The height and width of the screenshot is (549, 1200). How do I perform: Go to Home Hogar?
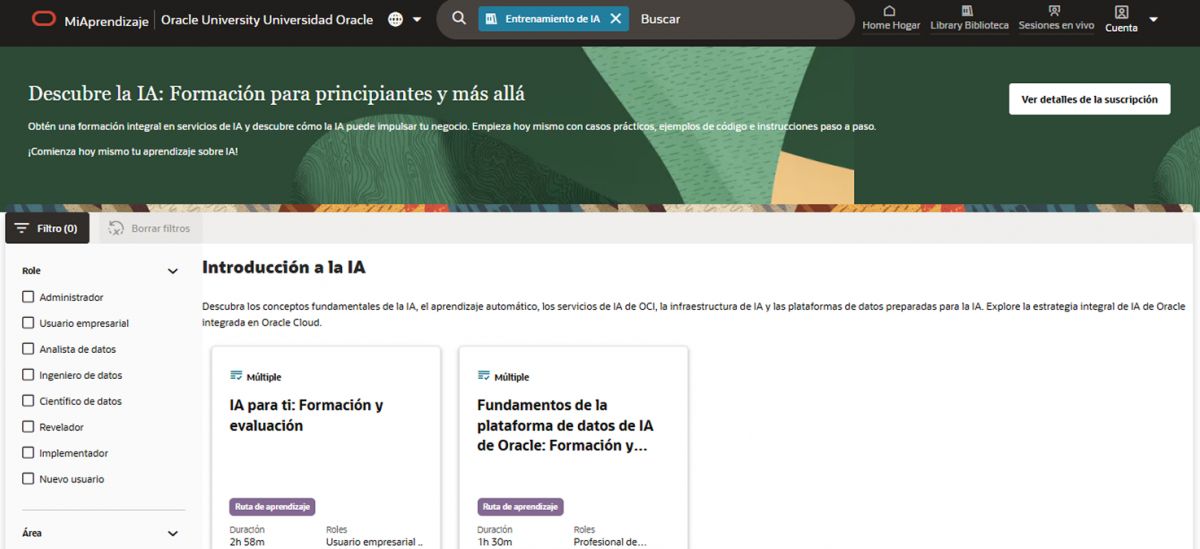click(x=891, y=18)
